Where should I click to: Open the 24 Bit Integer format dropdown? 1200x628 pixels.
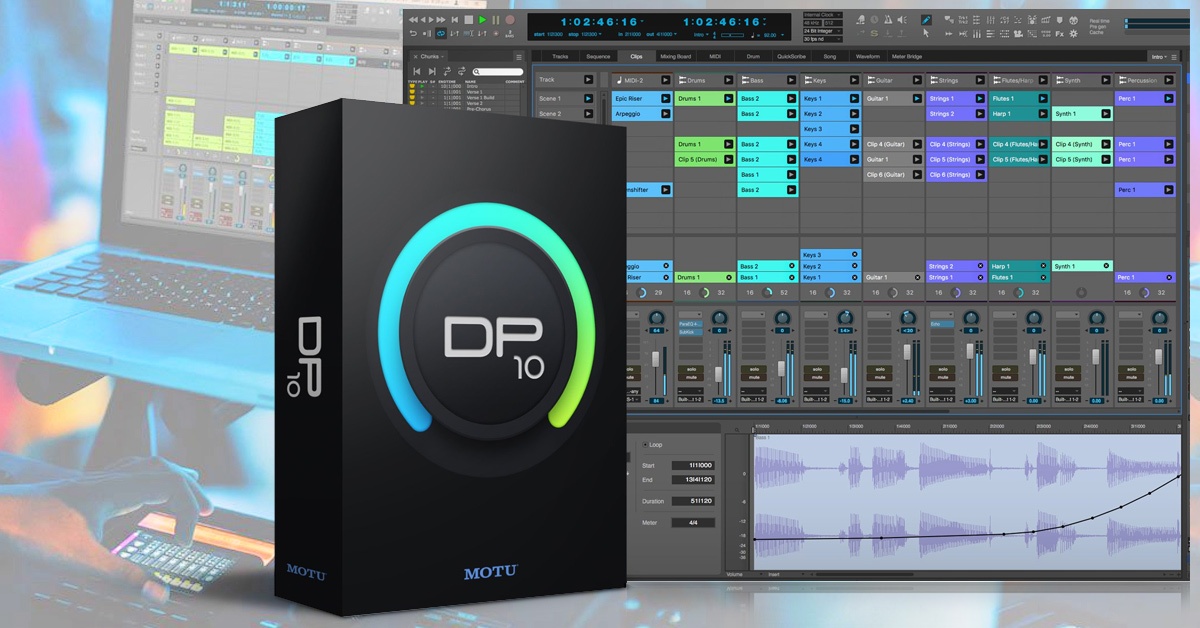(x=821, y=30)
